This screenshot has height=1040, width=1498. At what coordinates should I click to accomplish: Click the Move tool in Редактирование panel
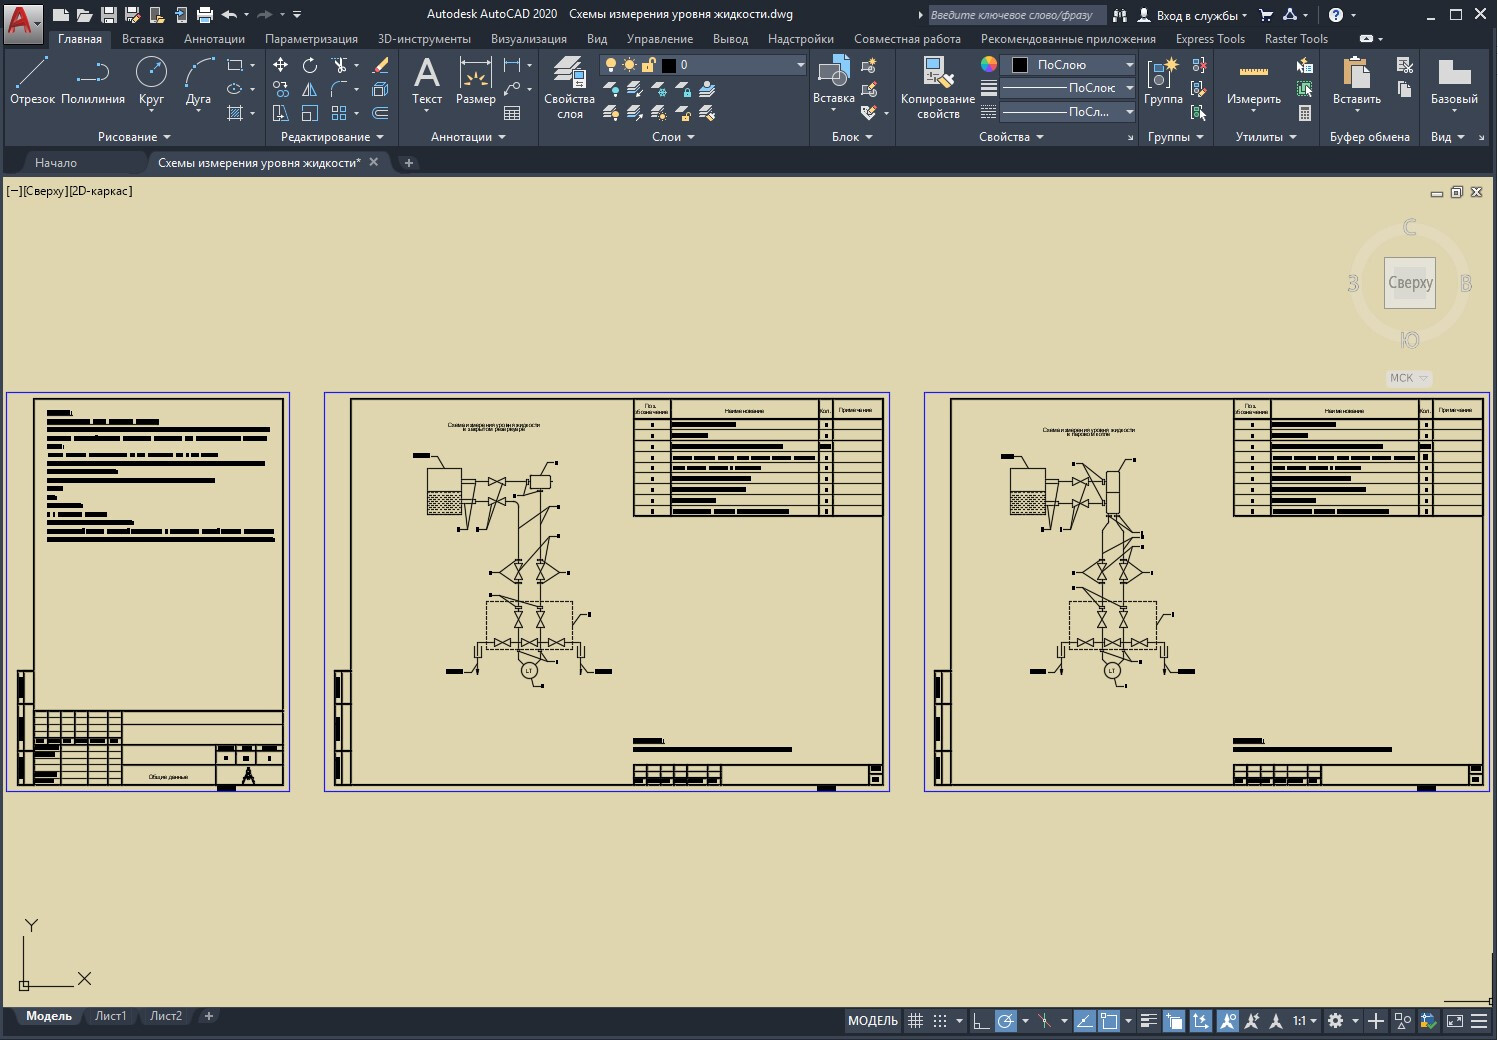tap(281, 65)
